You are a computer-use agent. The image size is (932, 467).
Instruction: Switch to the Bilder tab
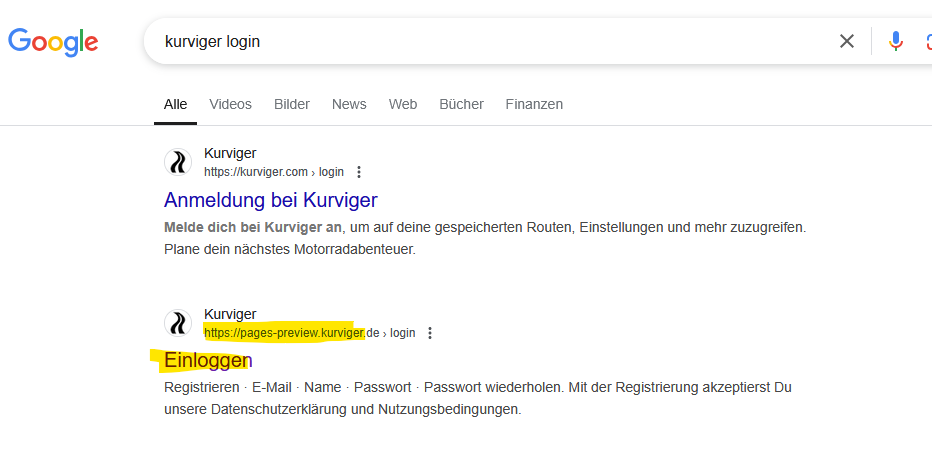pyautogui.click(x=292, y=105)
